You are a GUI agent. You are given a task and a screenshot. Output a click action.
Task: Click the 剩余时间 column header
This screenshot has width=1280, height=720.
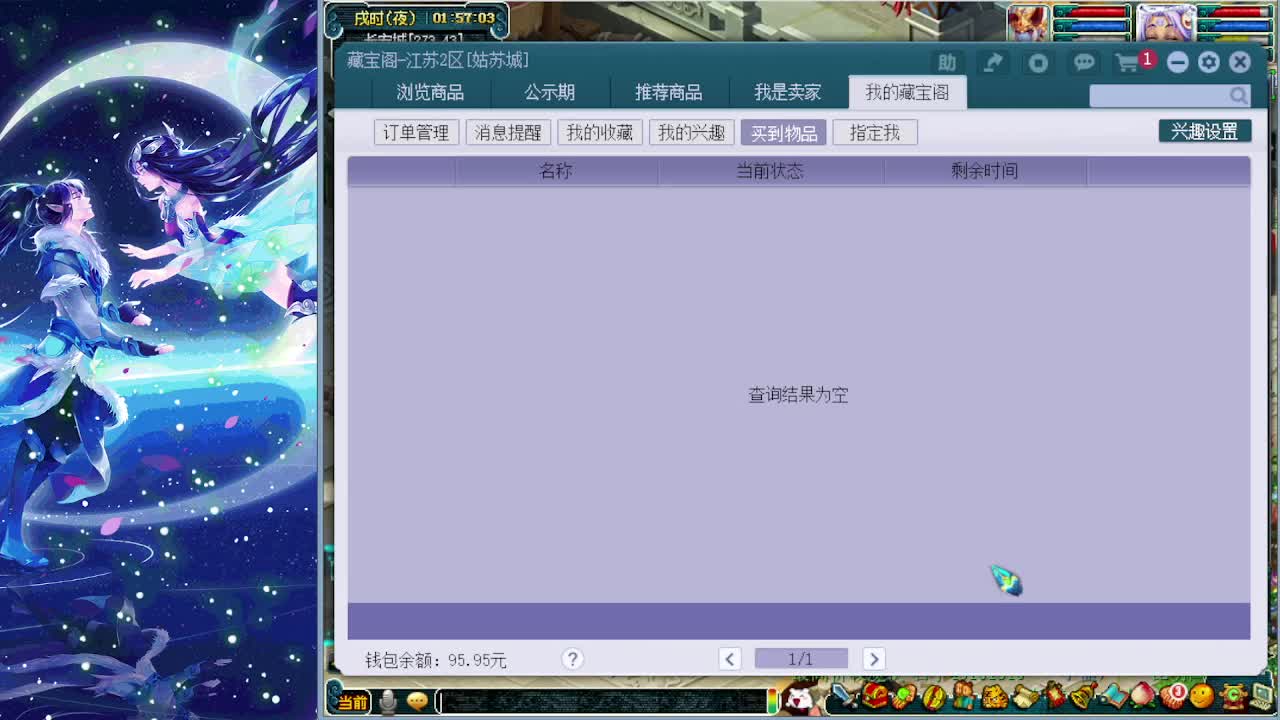pyautogui.click(x=985, y=171)
